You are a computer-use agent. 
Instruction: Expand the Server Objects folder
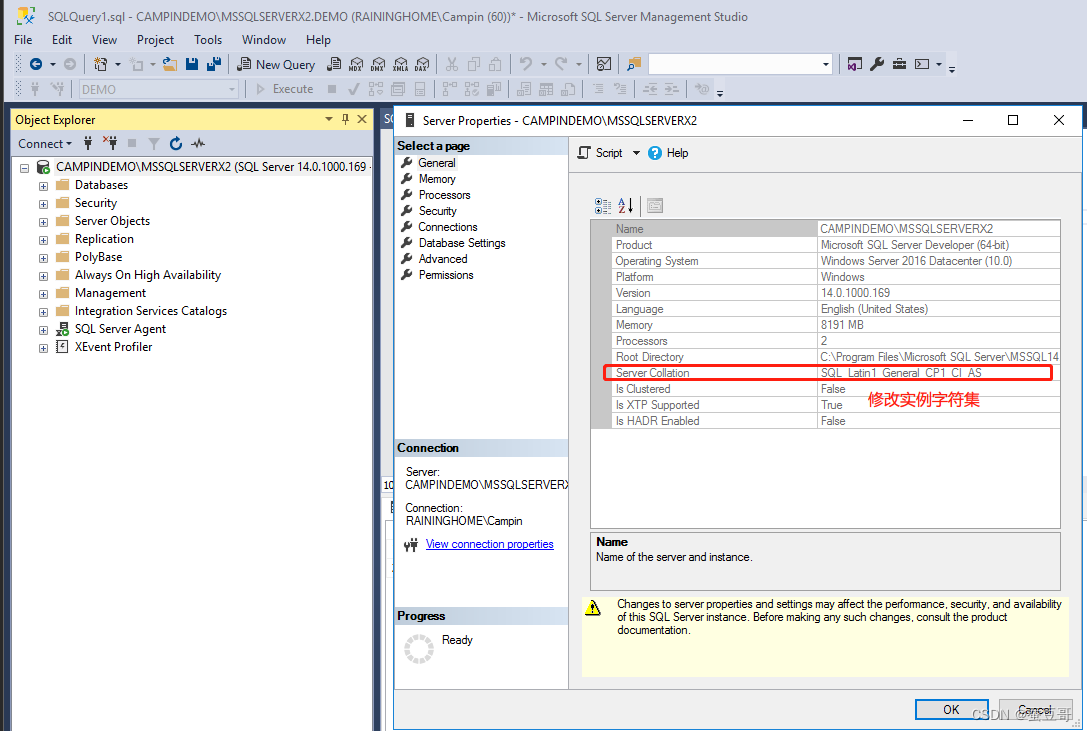43,222
